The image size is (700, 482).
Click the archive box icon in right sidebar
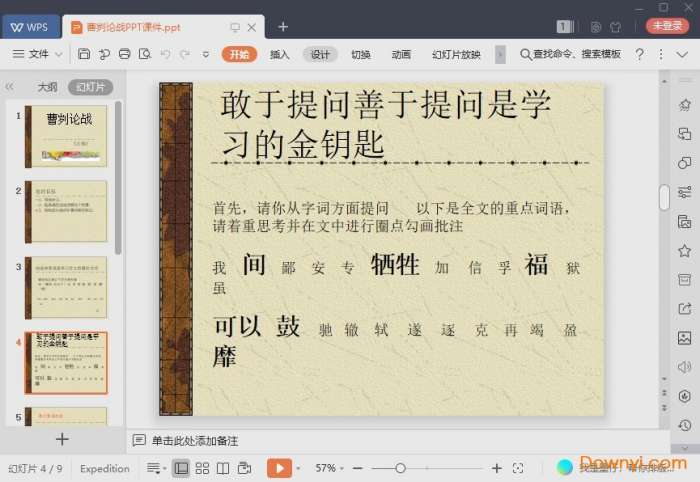tap(685, 280)
